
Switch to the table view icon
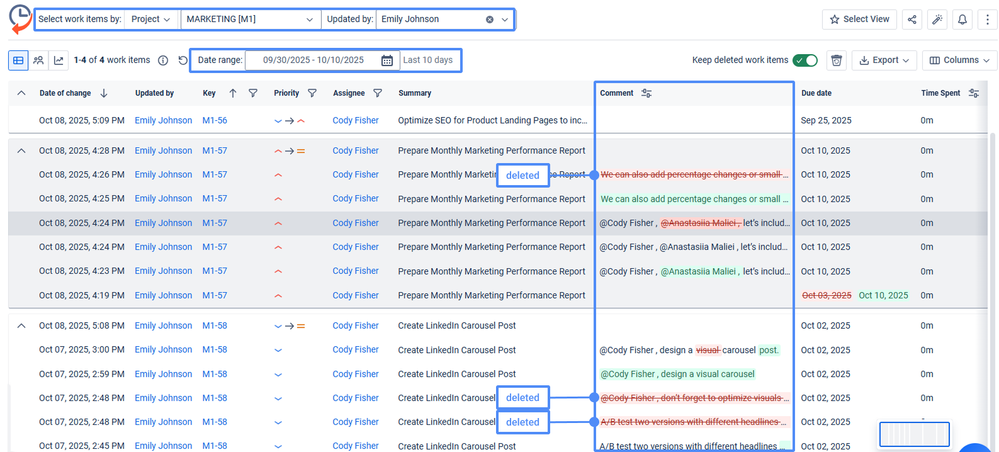tap(18, 60)
